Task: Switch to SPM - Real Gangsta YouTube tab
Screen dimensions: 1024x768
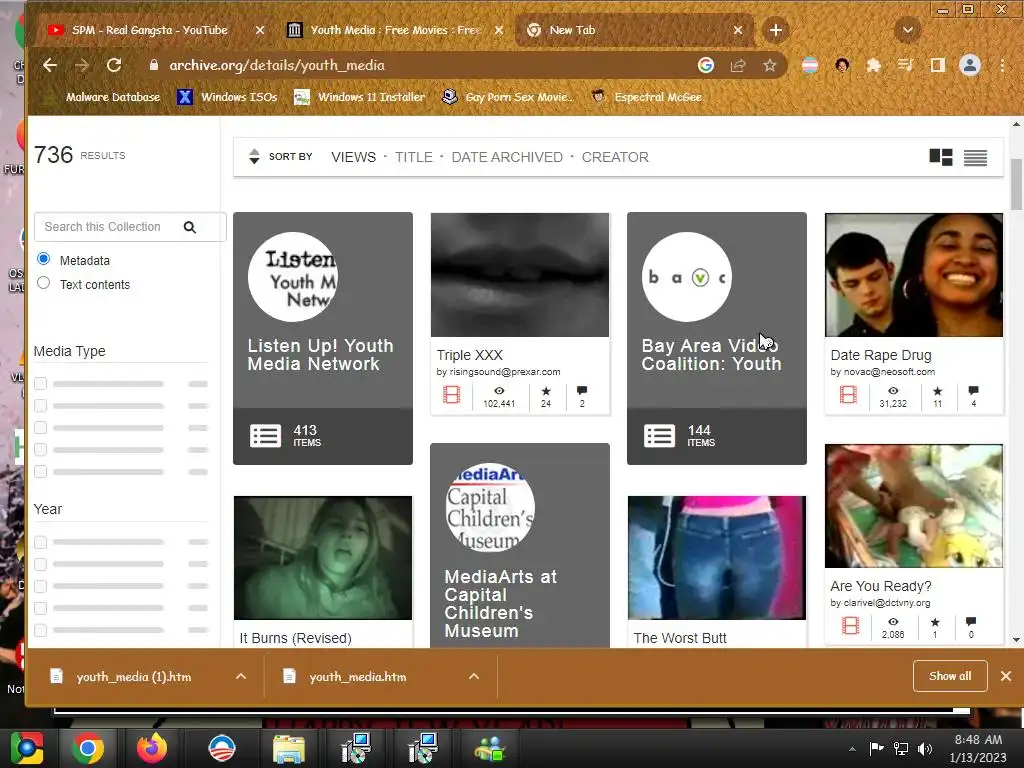Action: click(150, 30)
